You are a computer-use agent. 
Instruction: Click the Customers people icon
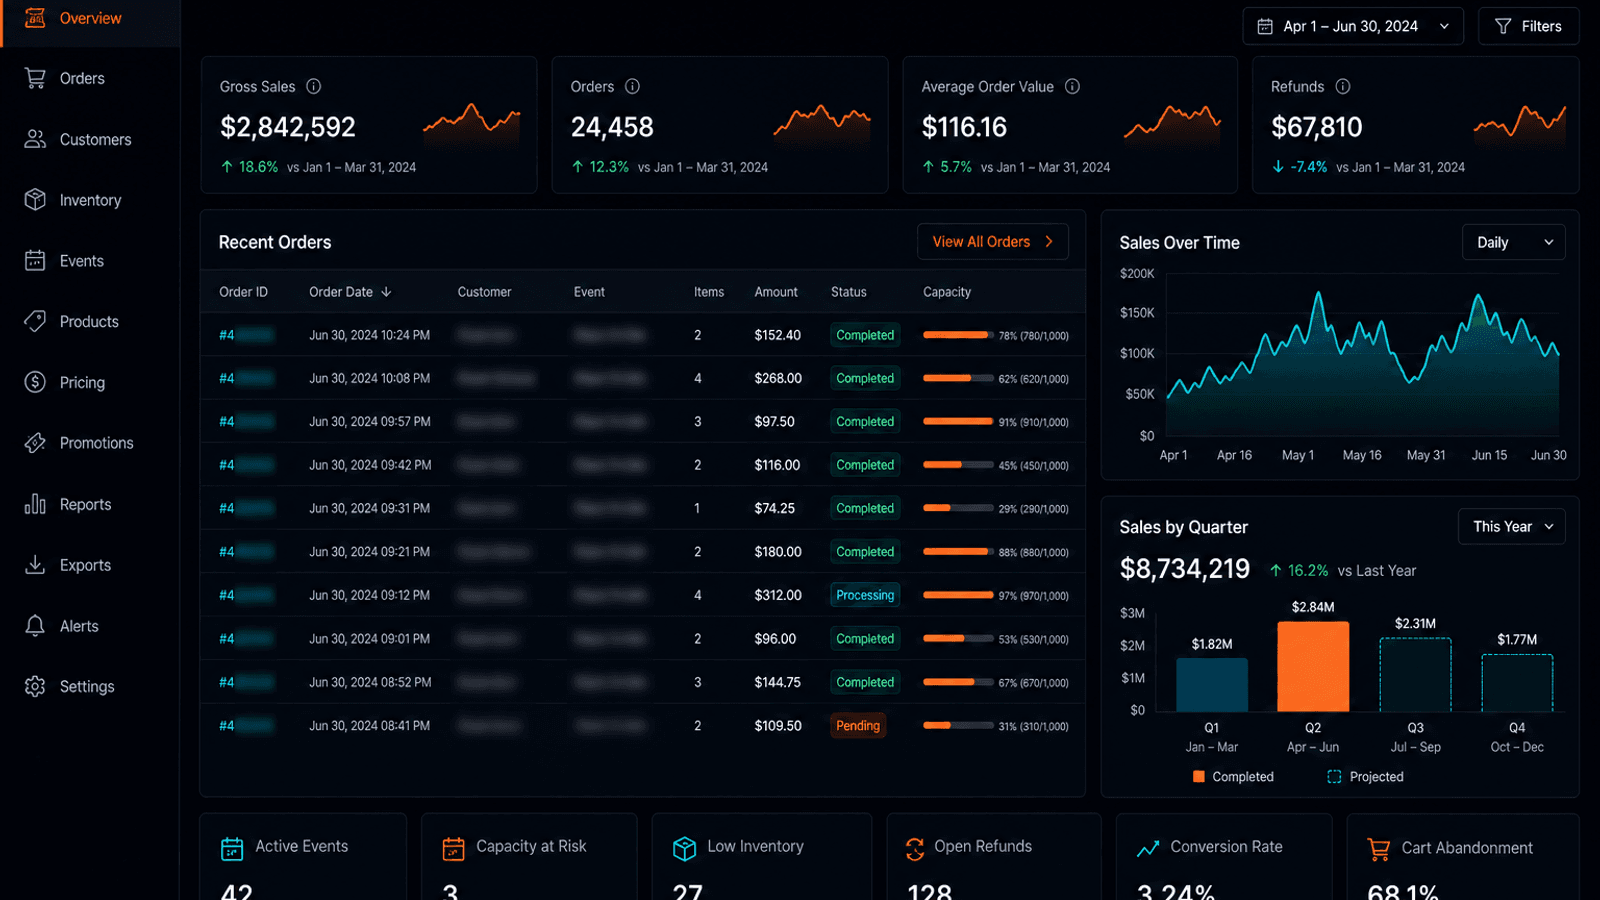[35, 139]
